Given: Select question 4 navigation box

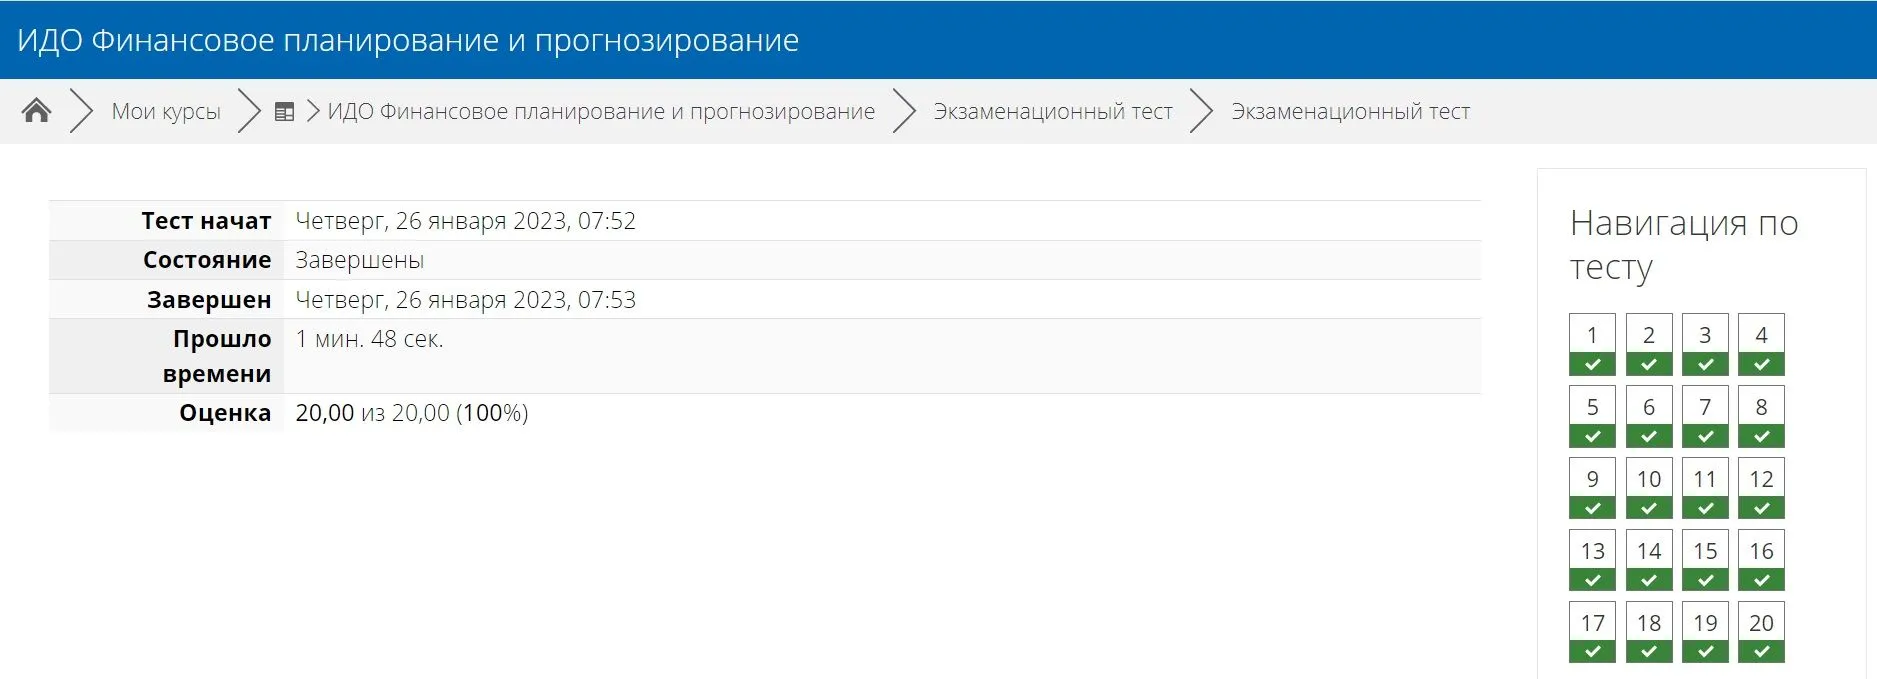Looking at the screenshot, I should click(1761, 344).
